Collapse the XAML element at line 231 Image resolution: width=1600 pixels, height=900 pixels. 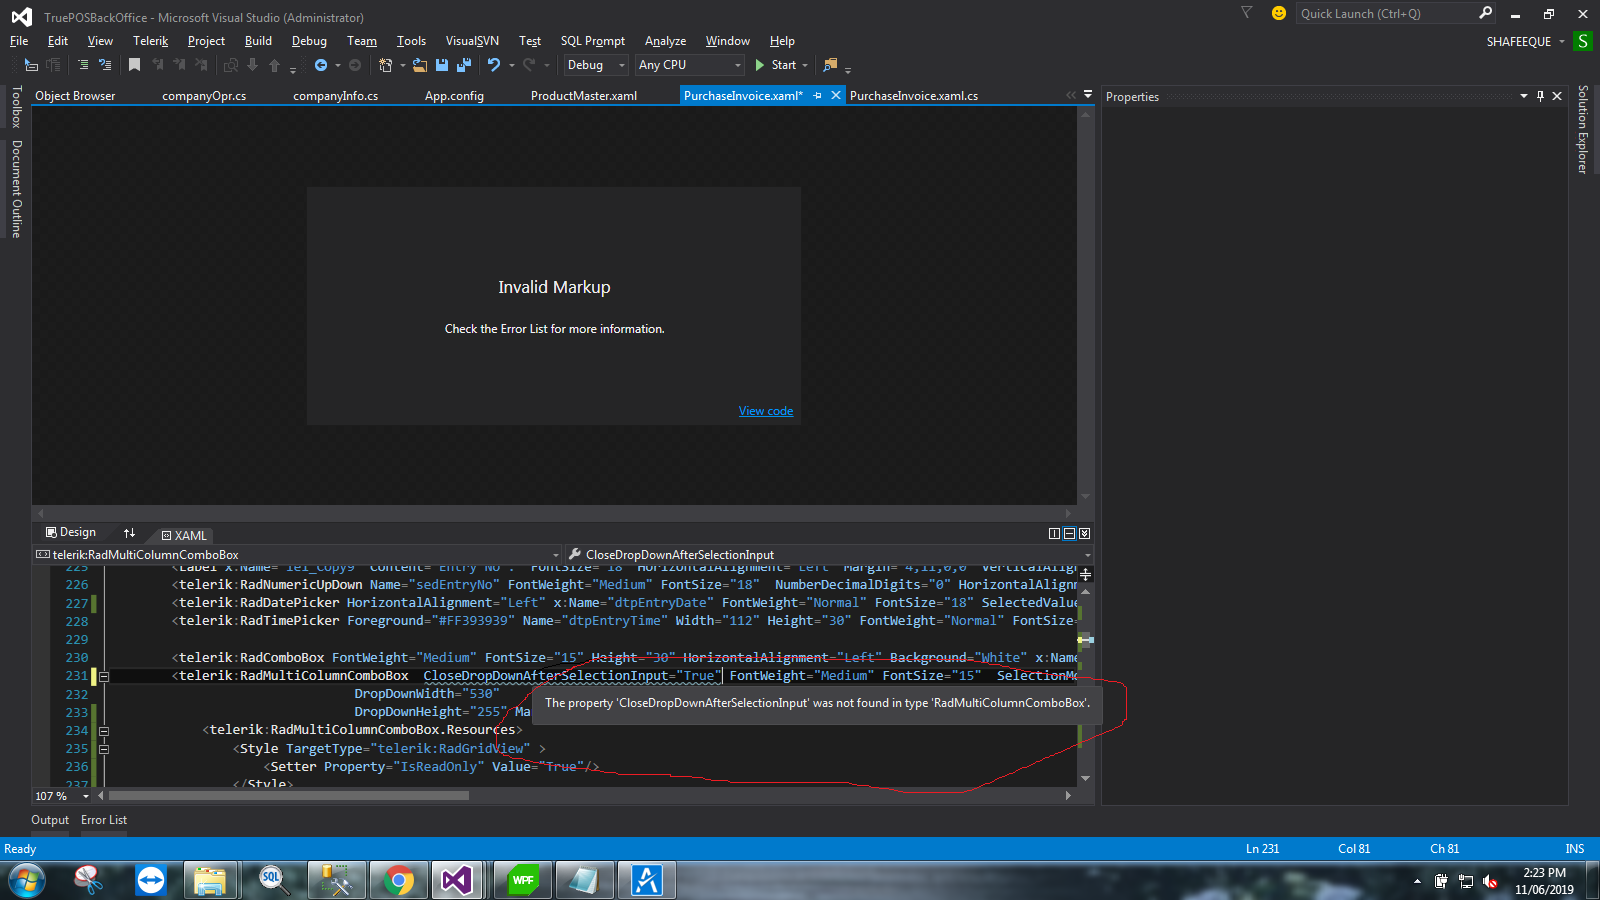[104, 676]
